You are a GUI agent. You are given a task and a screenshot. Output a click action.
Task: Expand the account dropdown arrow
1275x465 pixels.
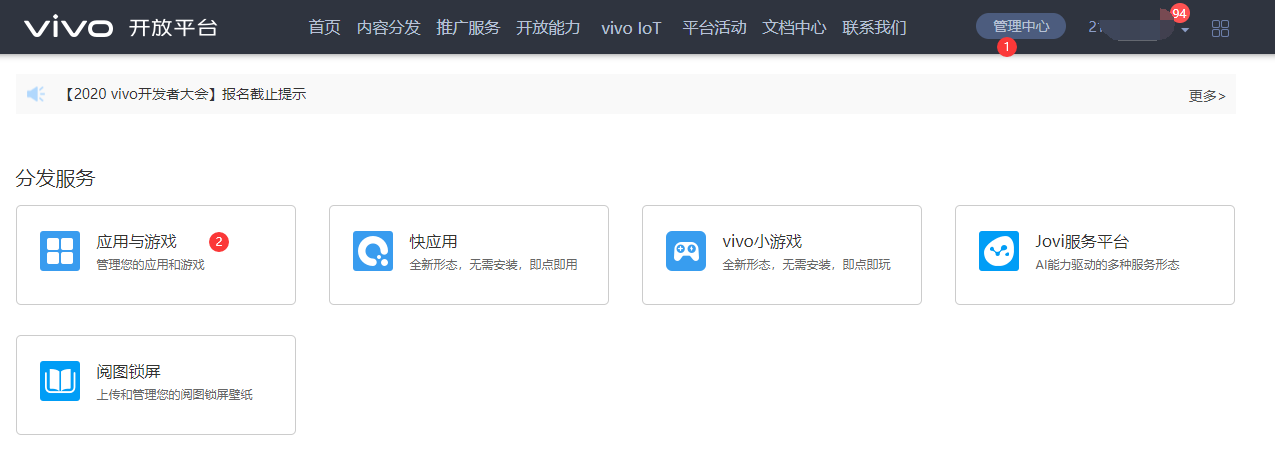point(1185,30)
